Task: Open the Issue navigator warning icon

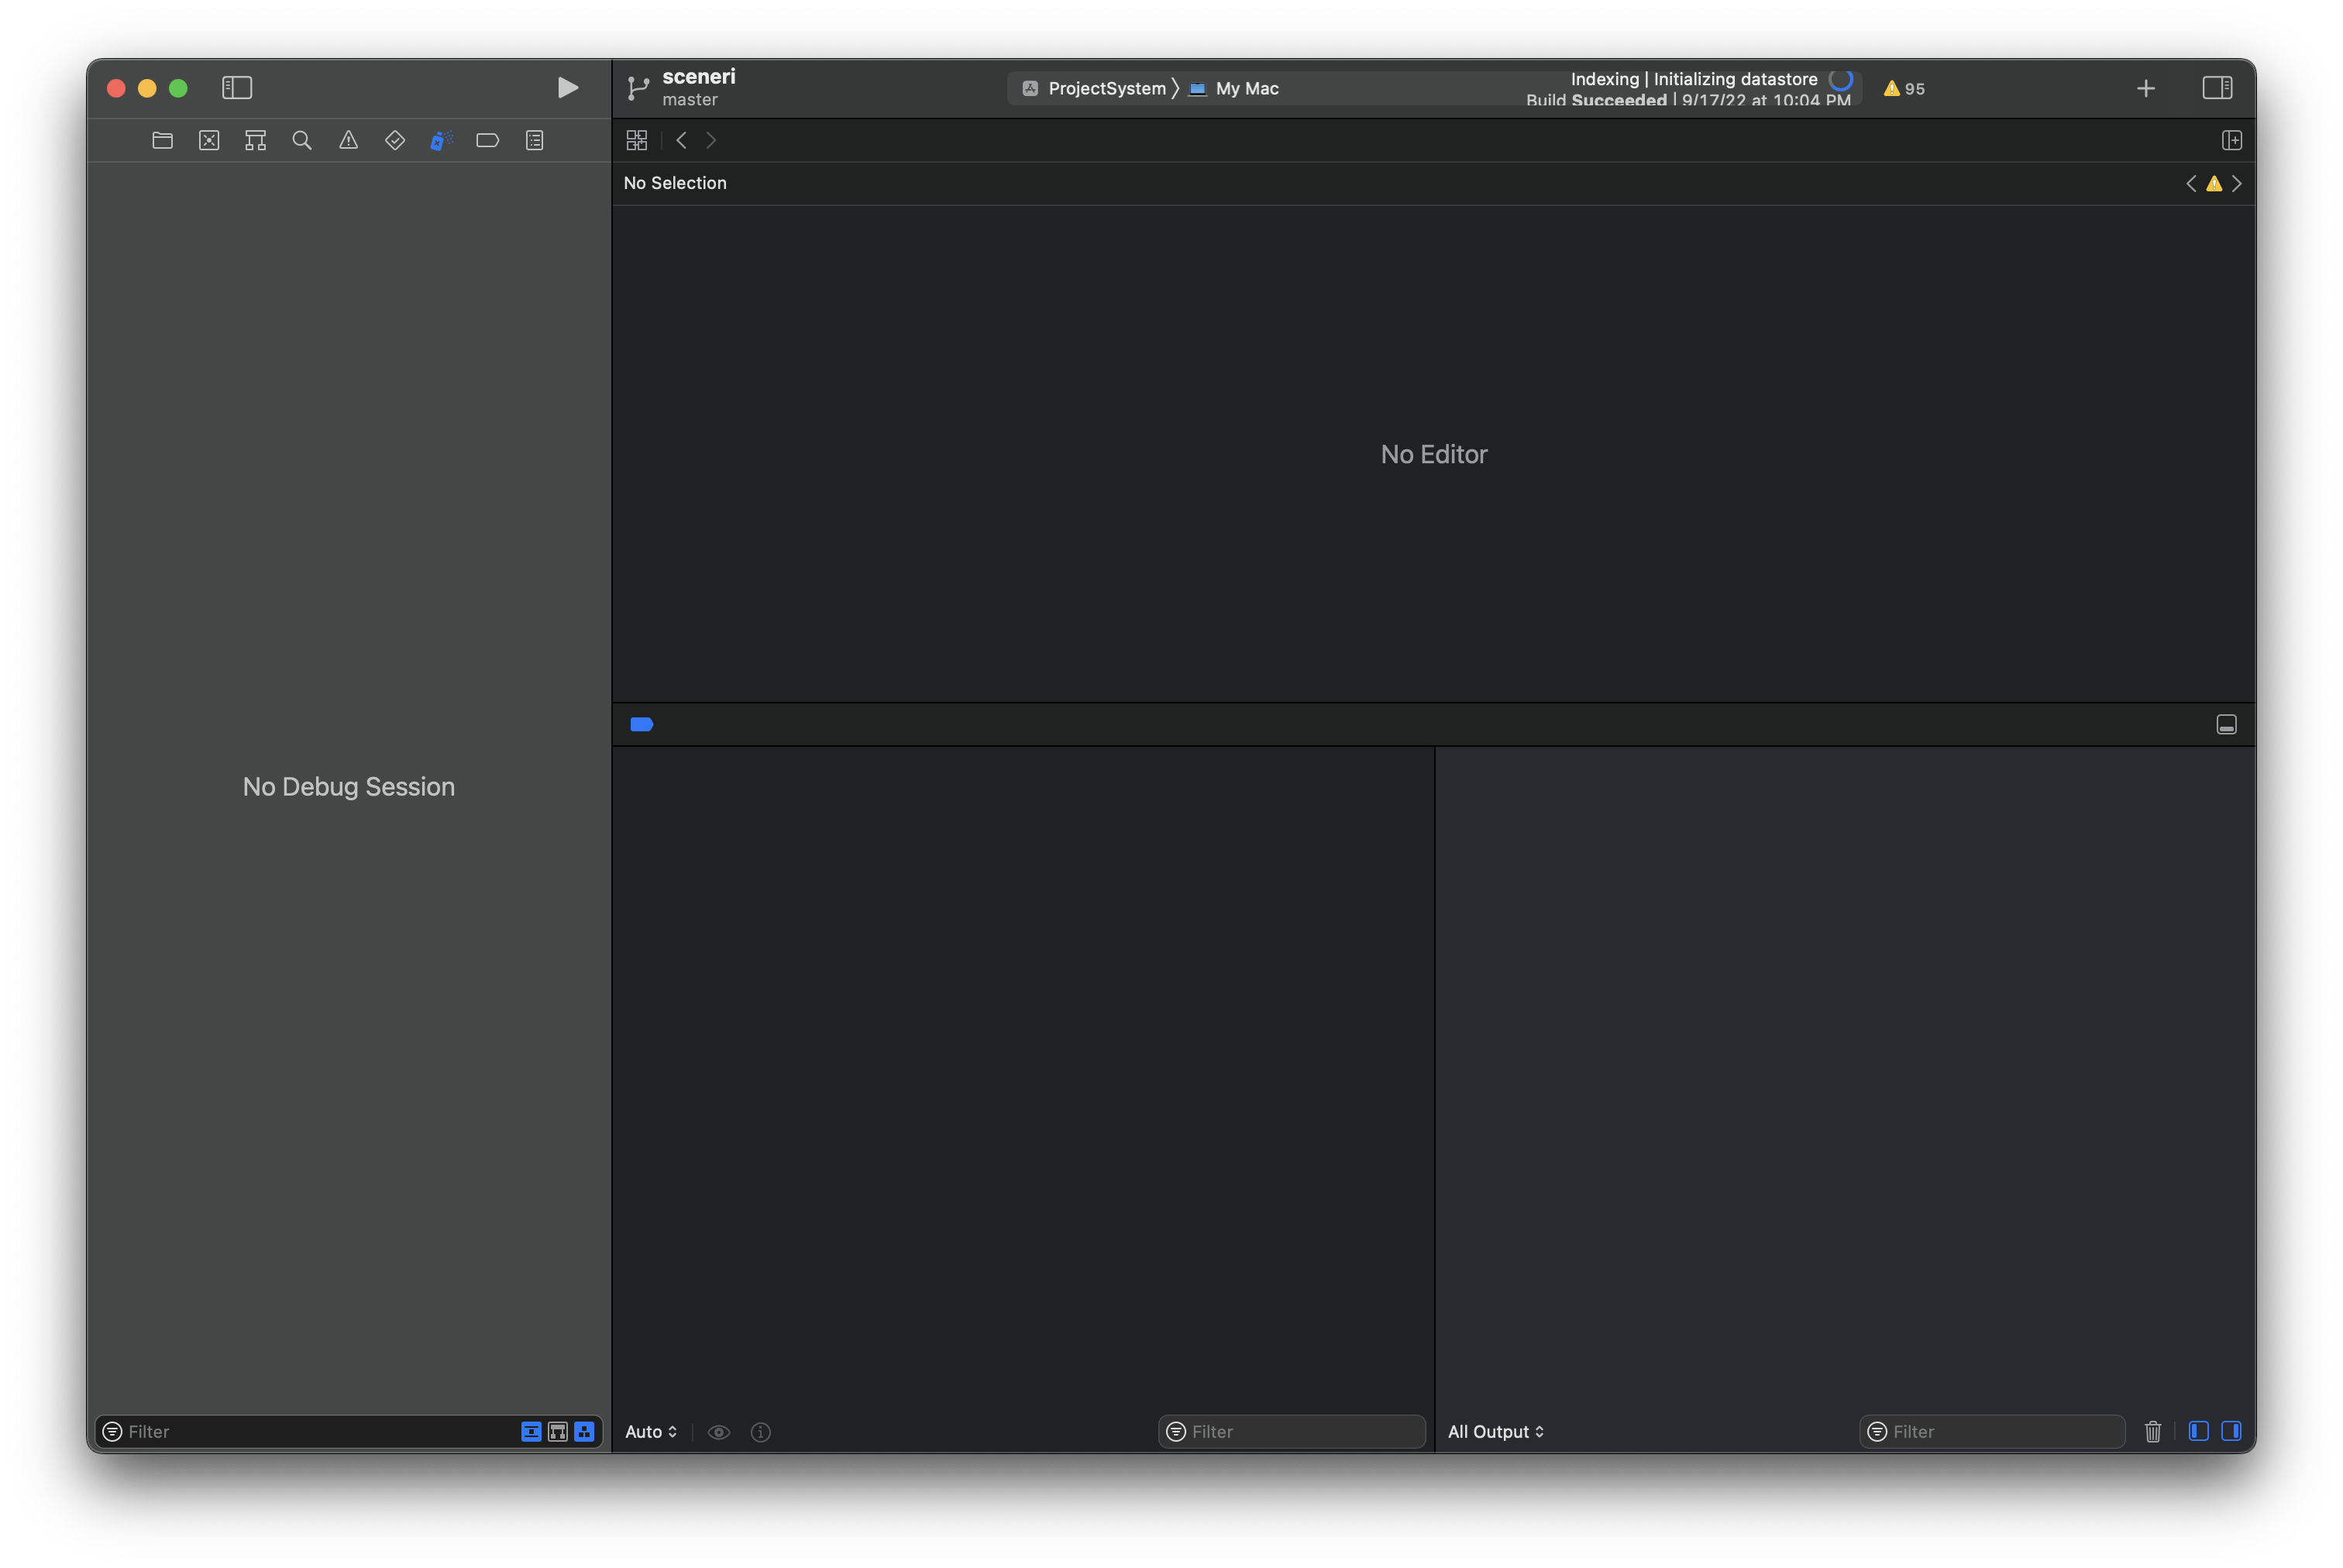Action: pos(348,141)
